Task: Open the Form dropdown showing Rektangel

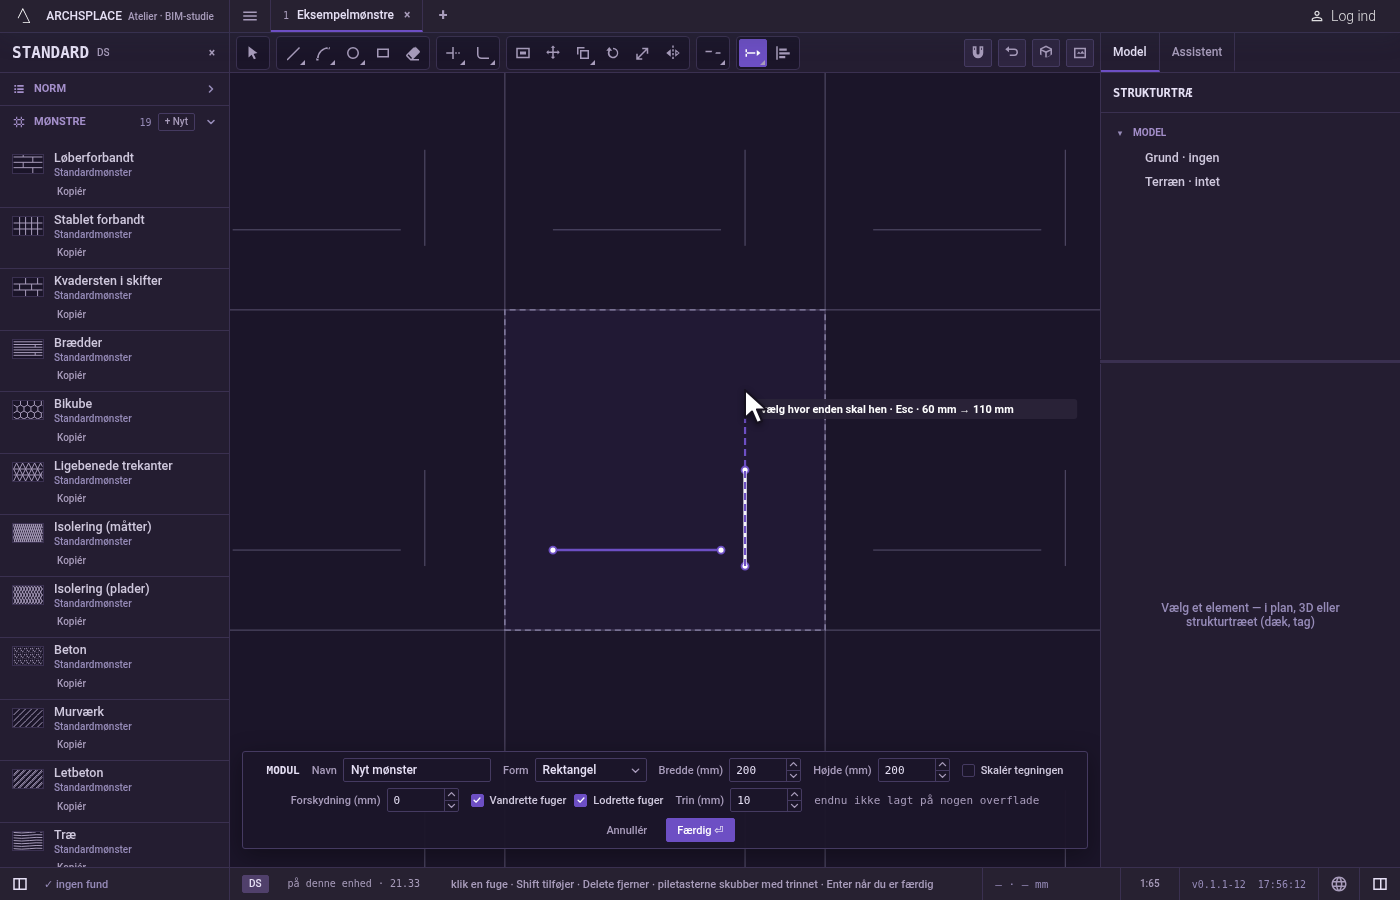Action: [x=591, y=770]
